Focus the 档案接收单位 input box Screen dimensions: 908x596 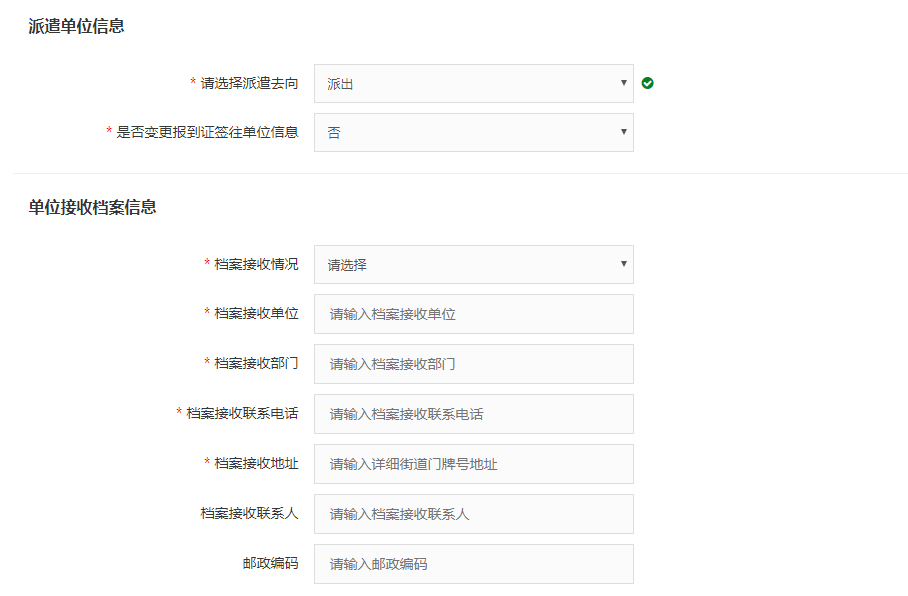click(473, 314)
